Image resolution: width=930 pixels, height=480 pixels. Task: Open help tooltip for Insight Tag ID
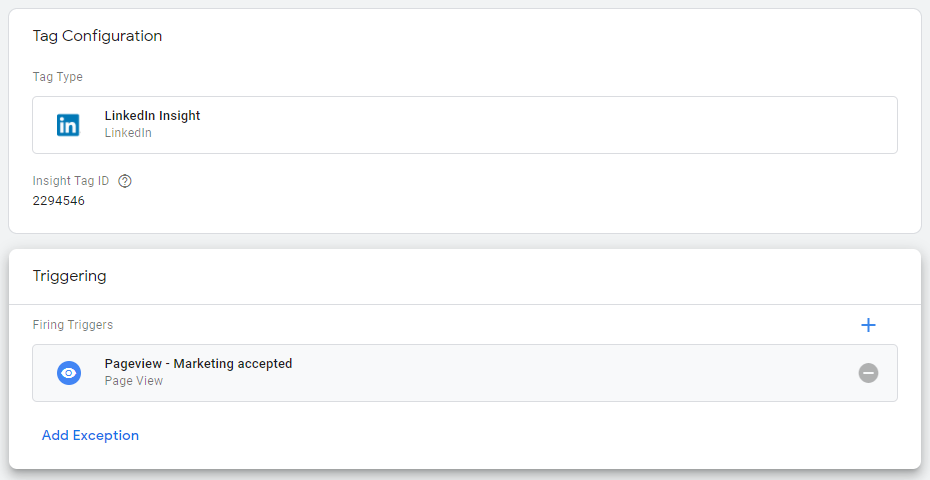pos(125,181)
